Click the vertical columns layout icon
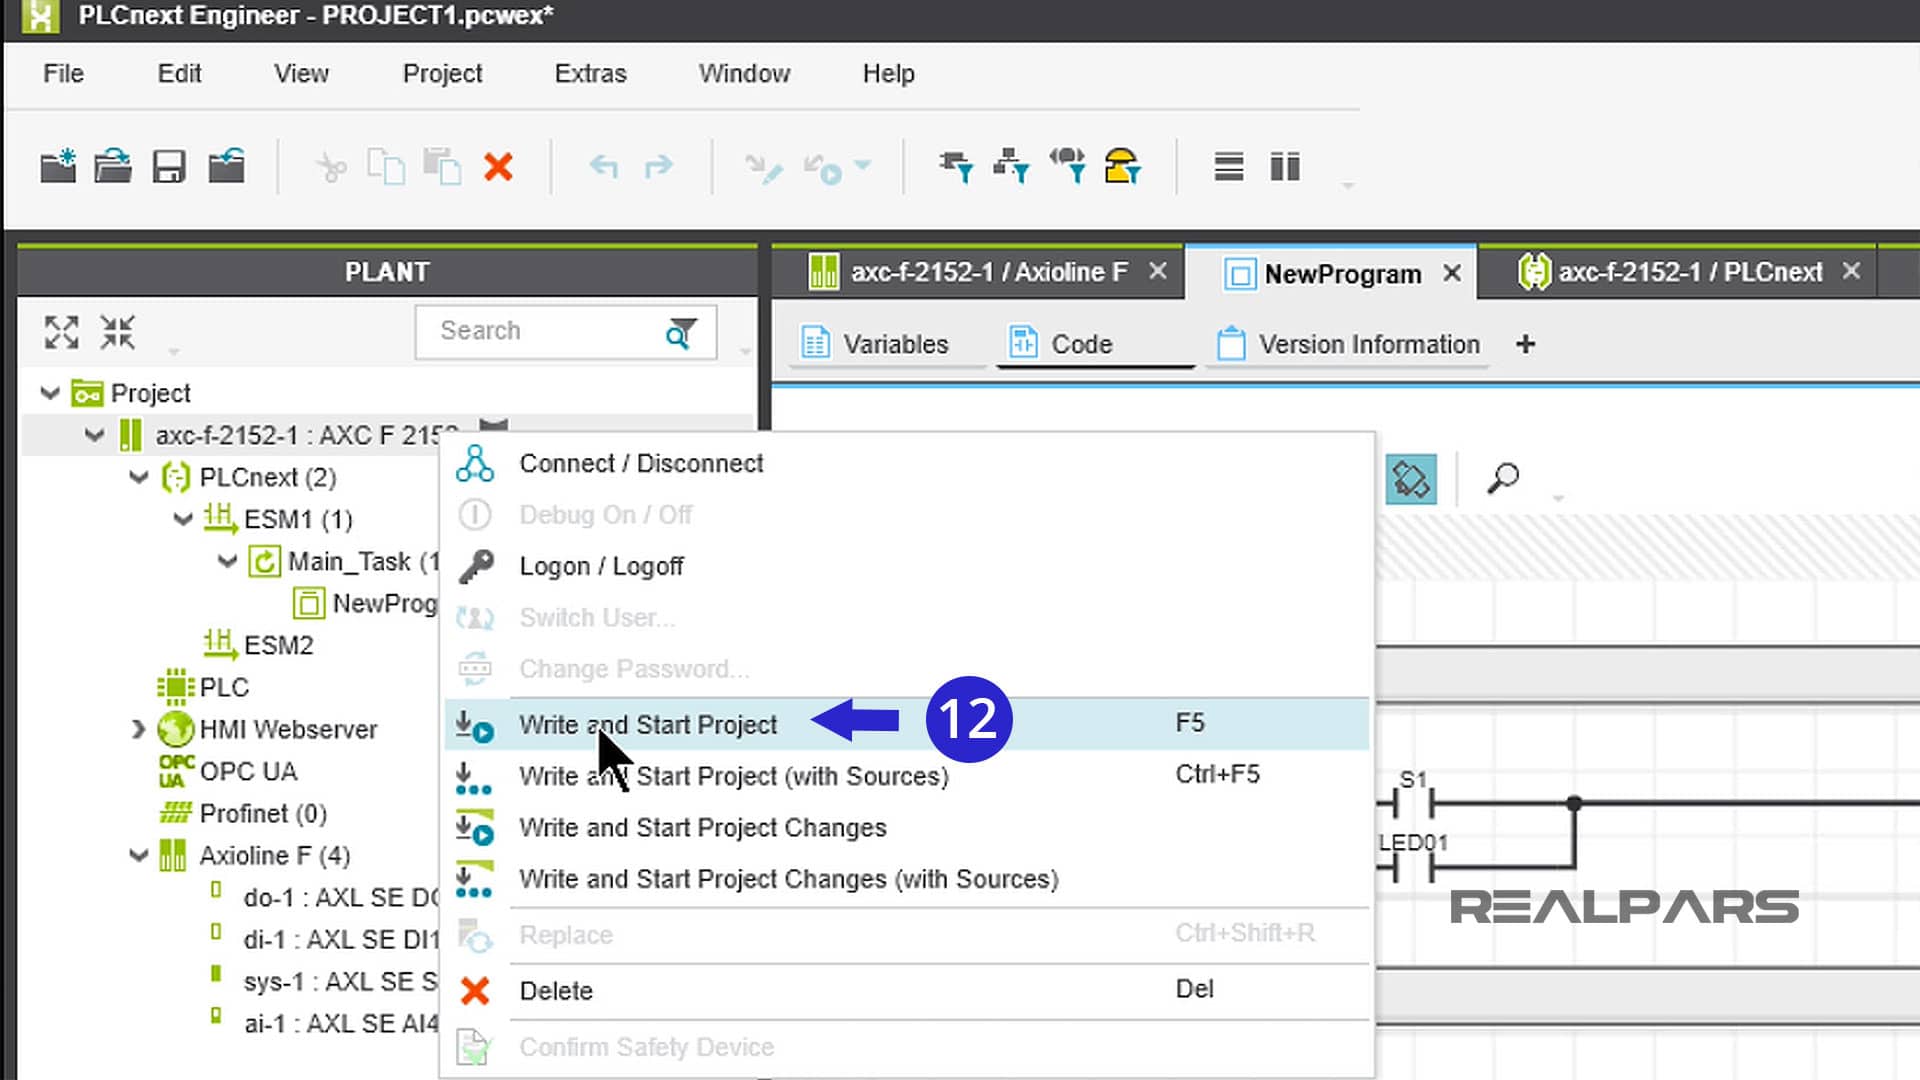This screenshot has width=1920, height=1080. [1285, 166]
